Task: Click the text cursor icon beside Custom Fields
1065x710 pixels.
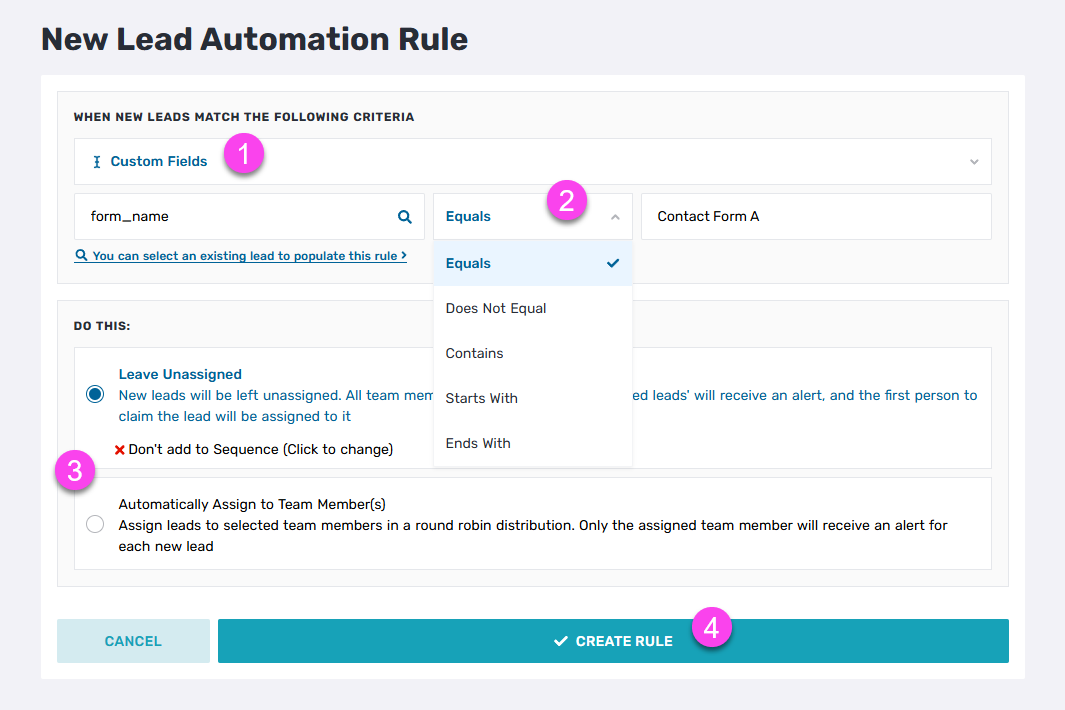Action: coord(97,162)
